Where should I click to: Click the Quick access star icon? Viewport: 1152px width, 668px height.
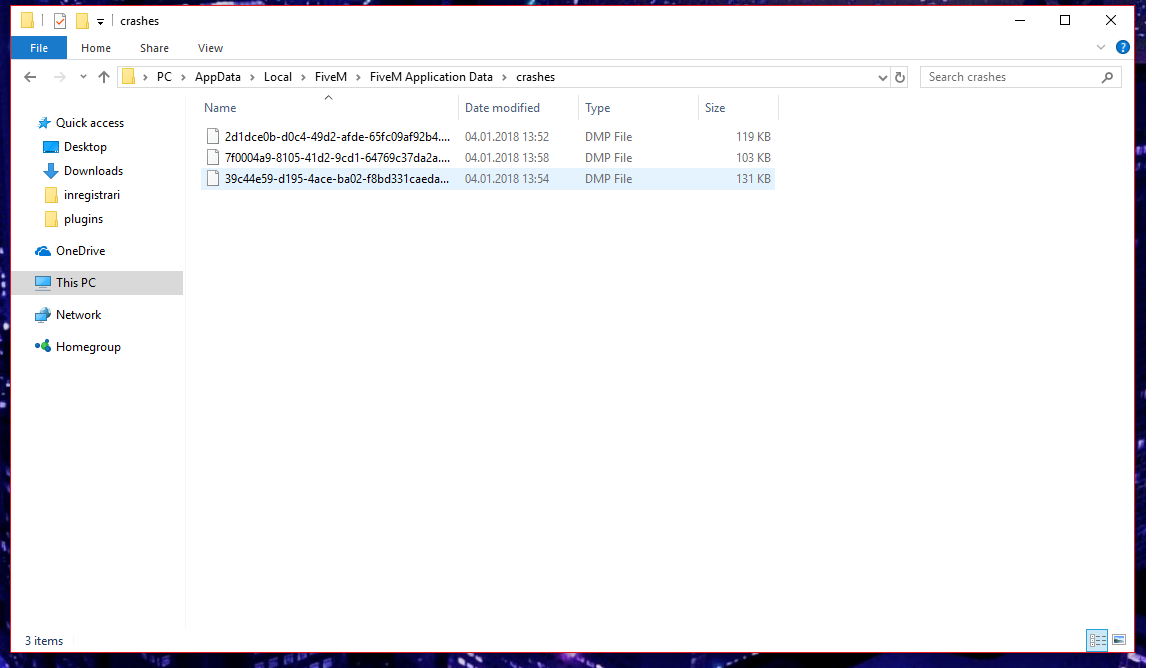pos(43,123)
